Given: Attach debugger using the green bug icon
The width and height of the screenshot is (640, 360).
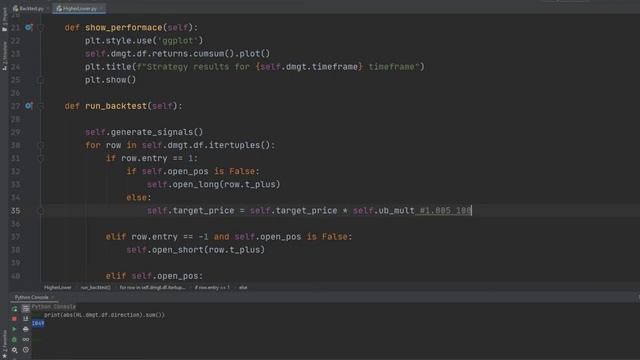Looking at the screenshot, I should pyautogui.click(x=14, y=340).
